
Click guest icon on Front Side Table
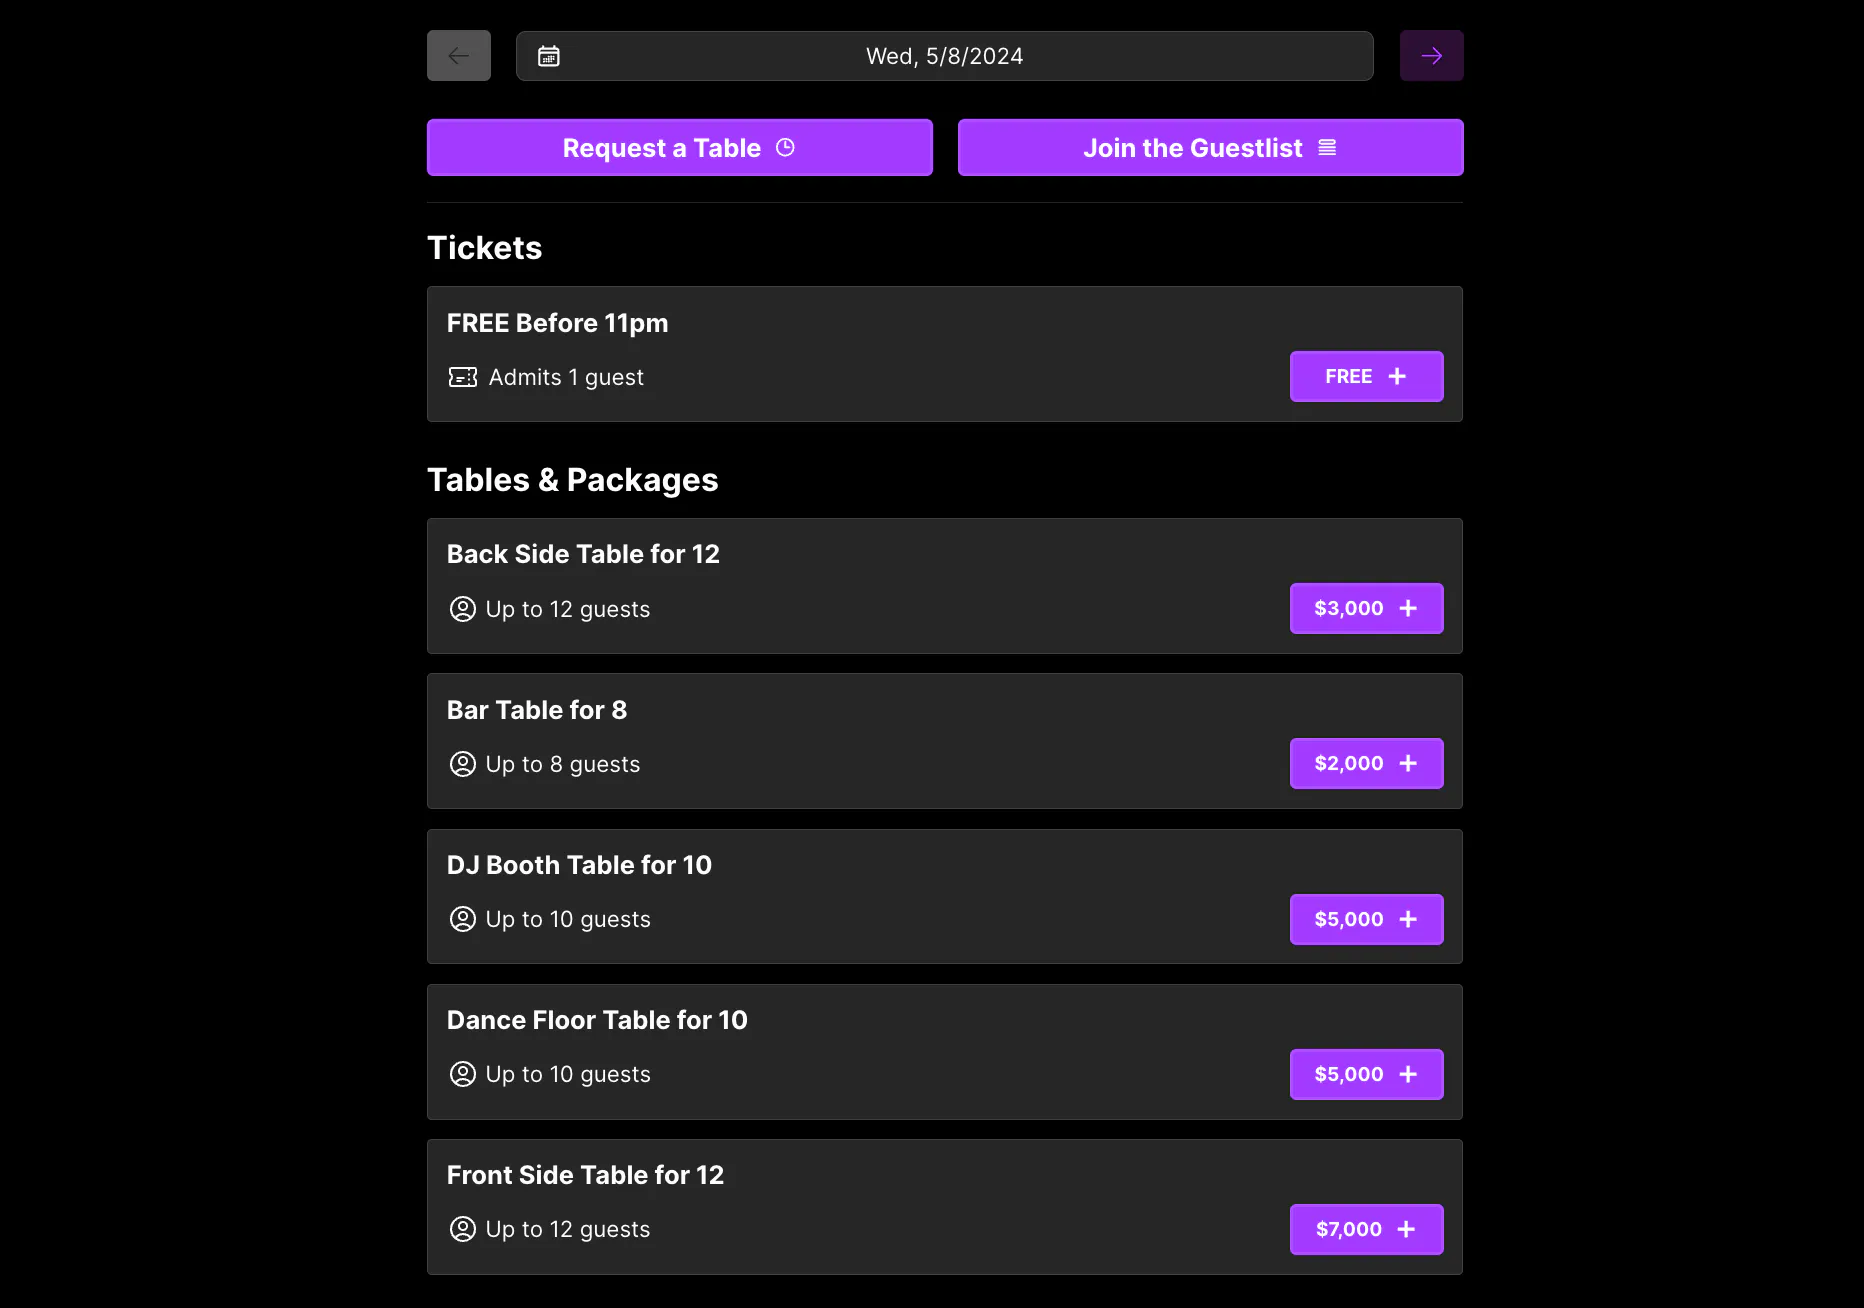point(463,1229)
